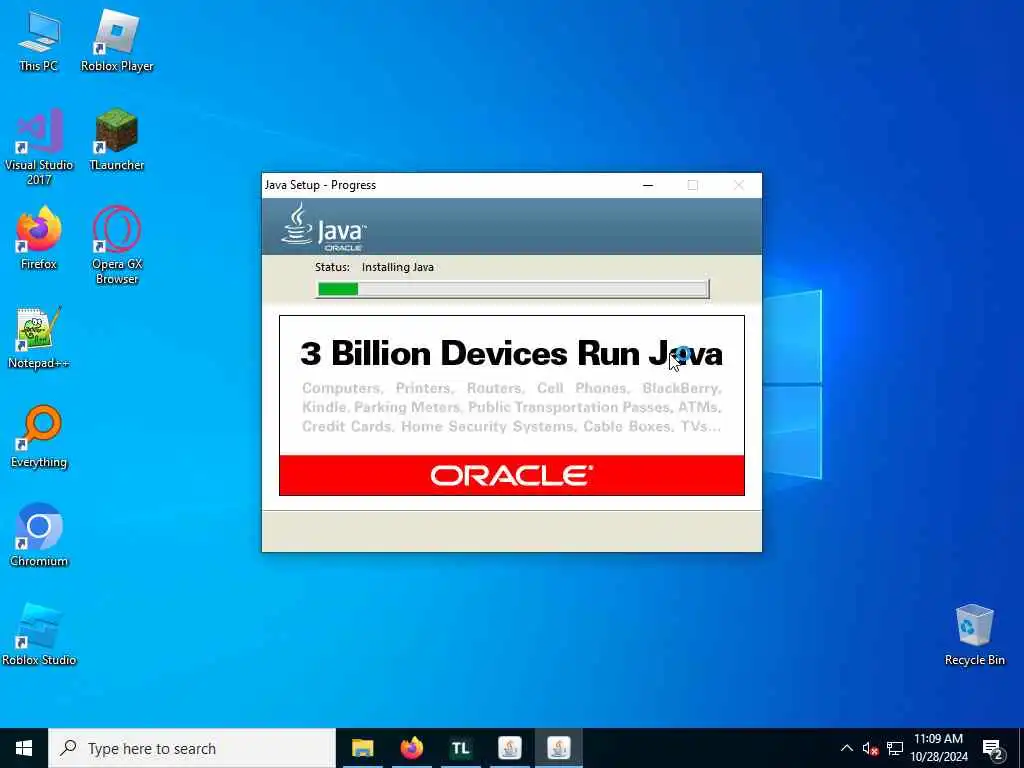Click the disabled close button of Java Setup
Screen dimensions: 1024x768
click(x=739, y=185)
